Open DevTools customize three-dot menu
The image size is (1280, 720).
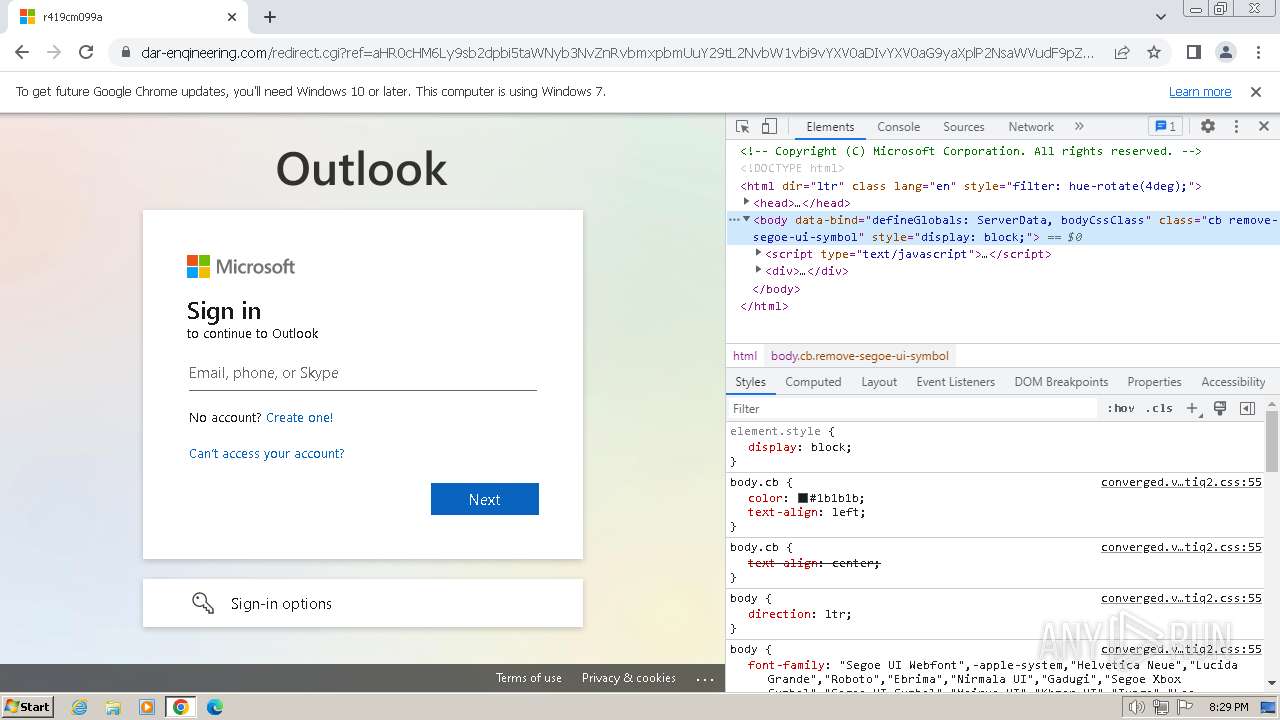click(x=1236, y=127)
